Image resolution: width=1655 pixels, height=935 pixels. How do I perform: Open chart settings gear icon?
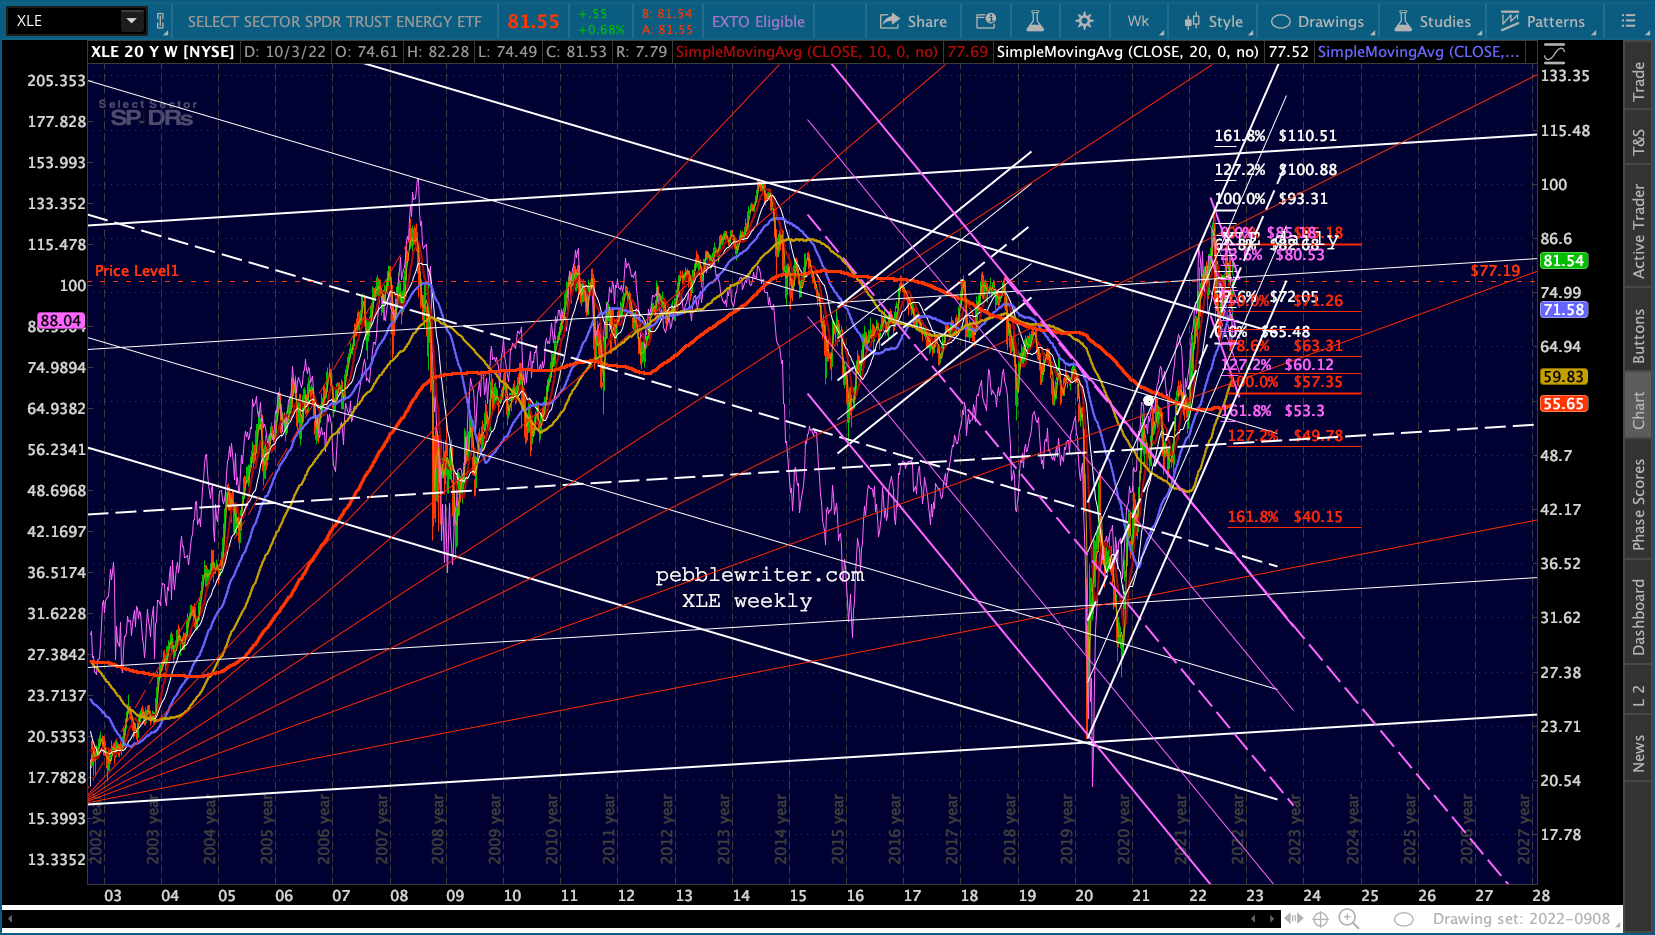(1084, 21)
